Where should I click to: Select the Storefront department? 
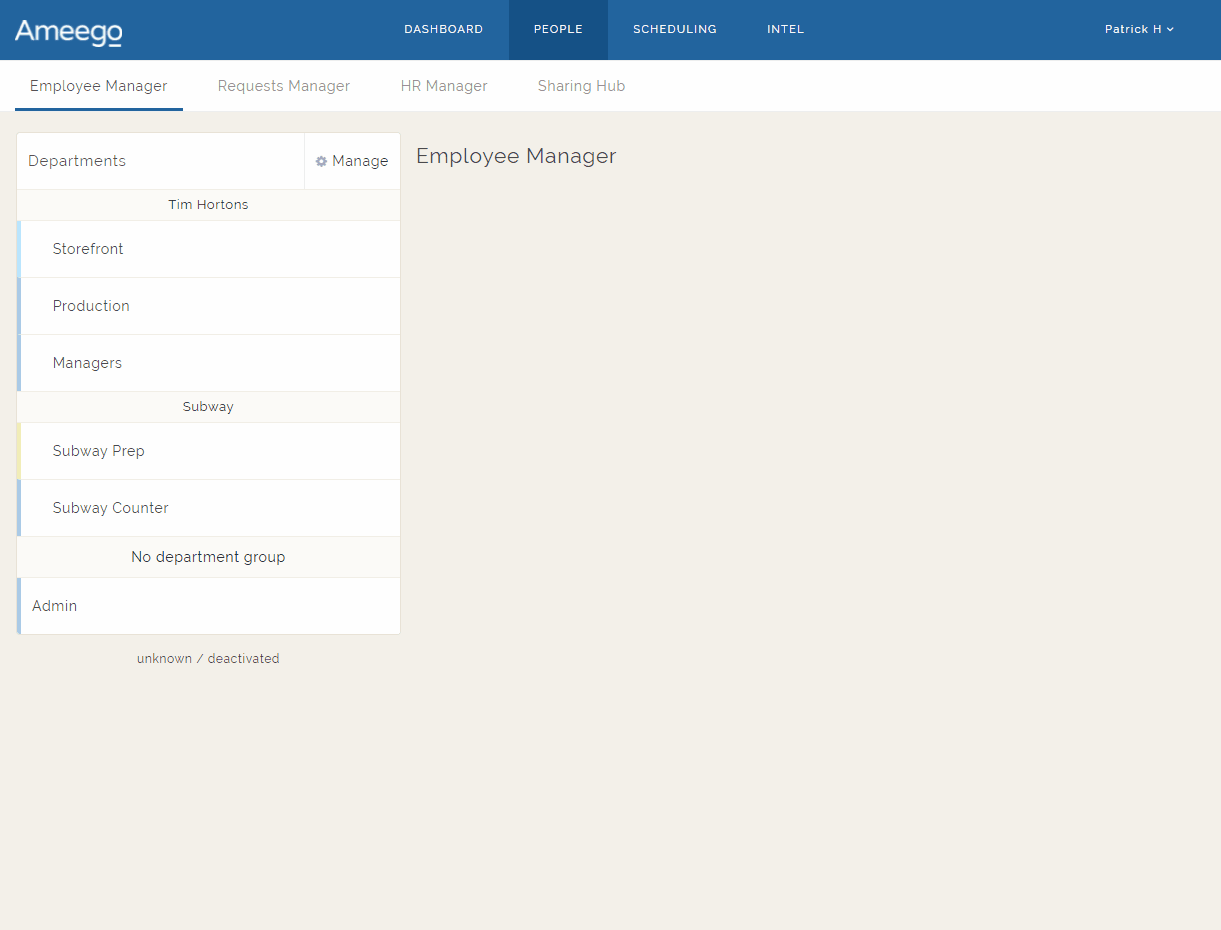[x=88, y=249]
